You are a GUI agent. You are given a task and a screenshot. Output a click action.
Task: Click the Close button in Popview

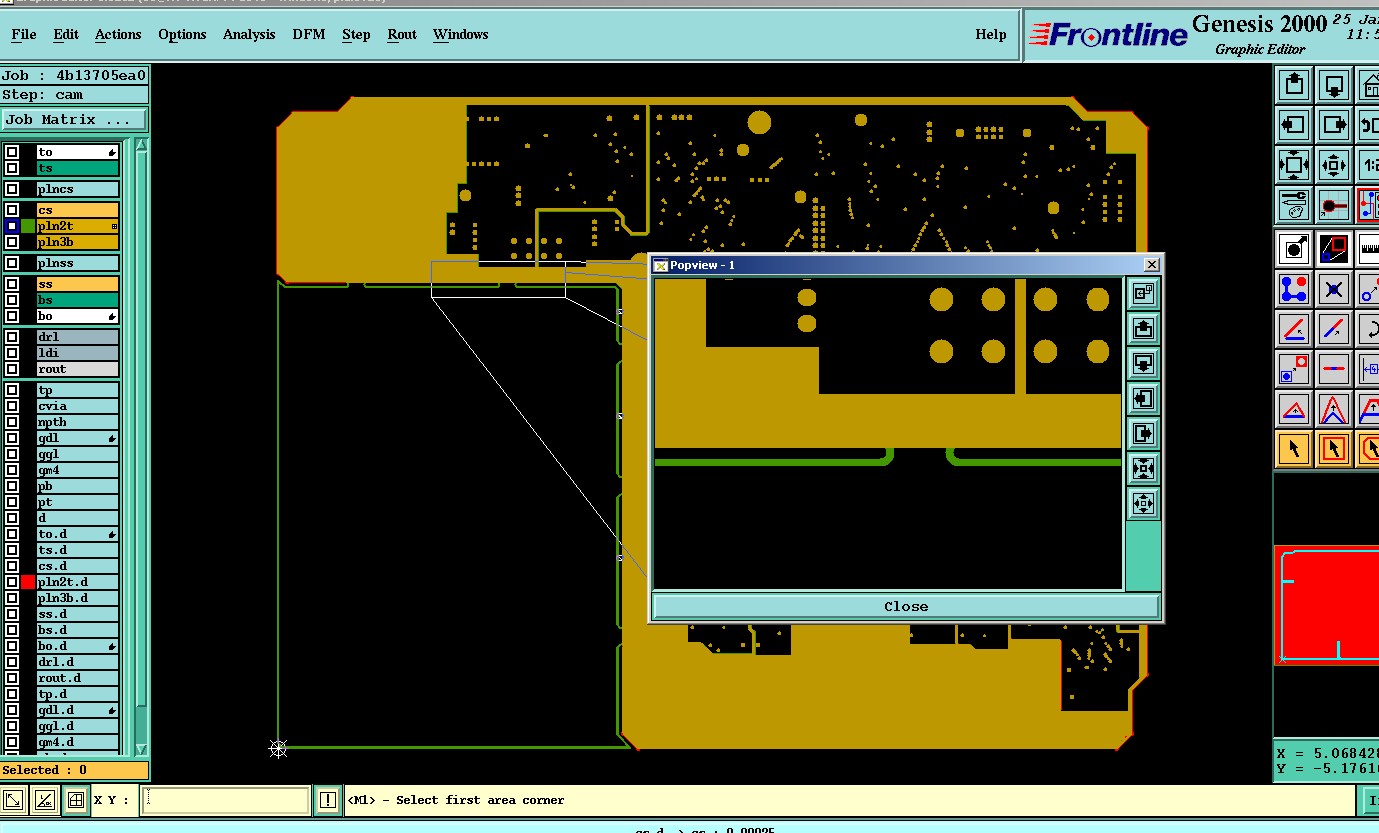coord(906,606)
